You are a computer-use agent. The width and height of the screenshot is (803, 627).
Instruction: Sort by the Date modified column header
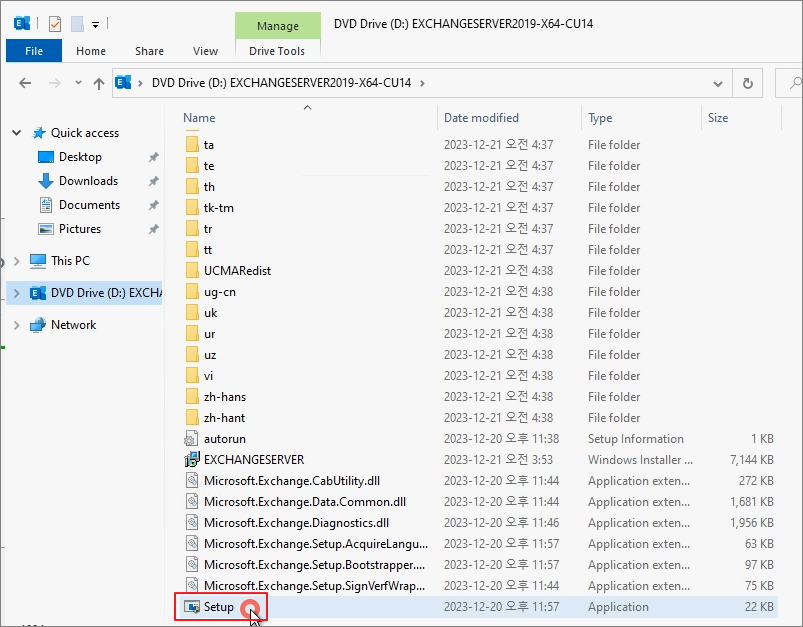[x=481, y=118]
